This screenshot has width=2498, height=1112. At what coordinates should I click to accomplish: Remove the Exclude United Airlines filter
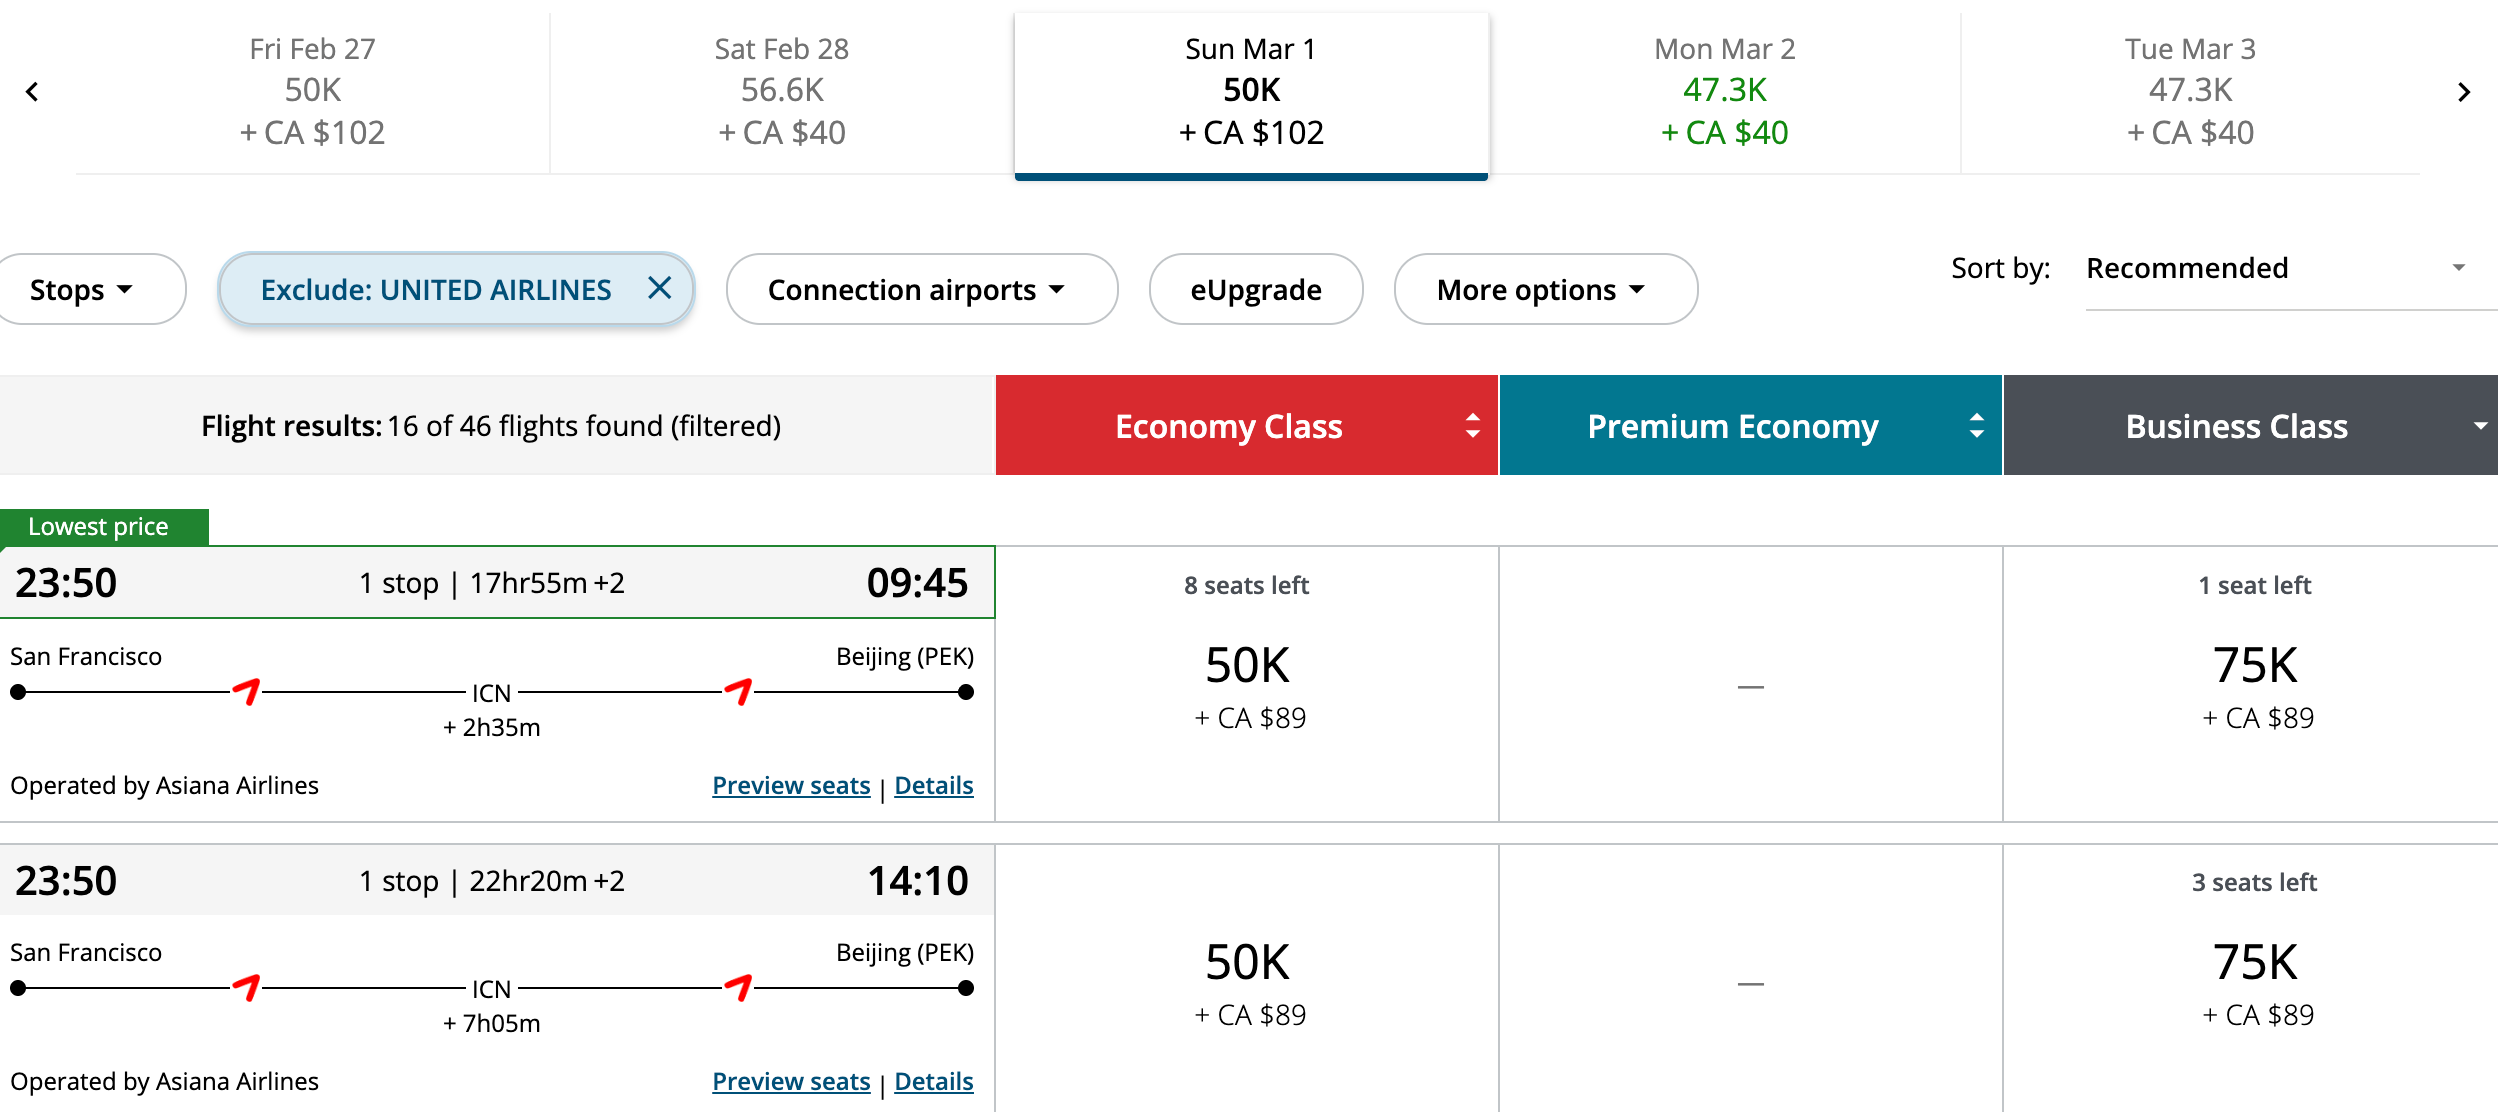tap(659, 288)
